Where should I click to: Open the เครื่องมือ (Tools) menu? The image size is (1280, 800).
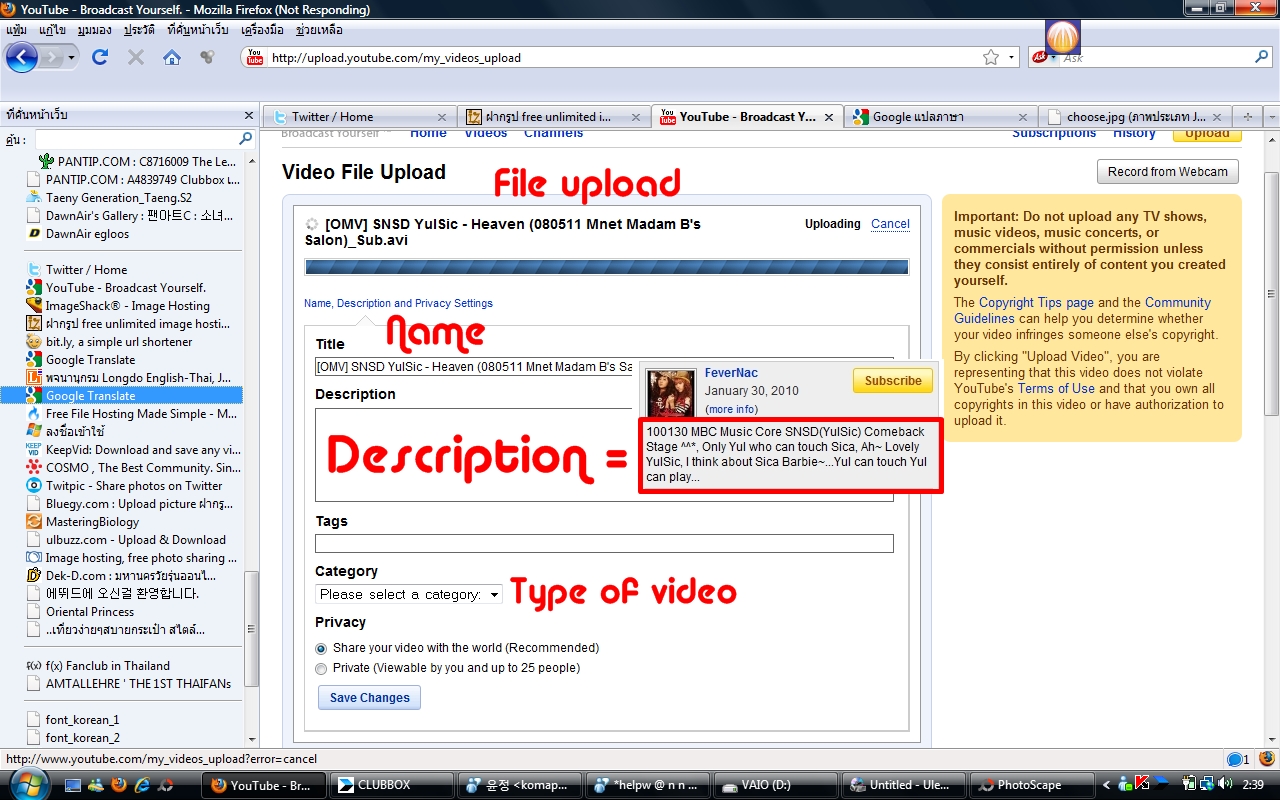[264, 30]
